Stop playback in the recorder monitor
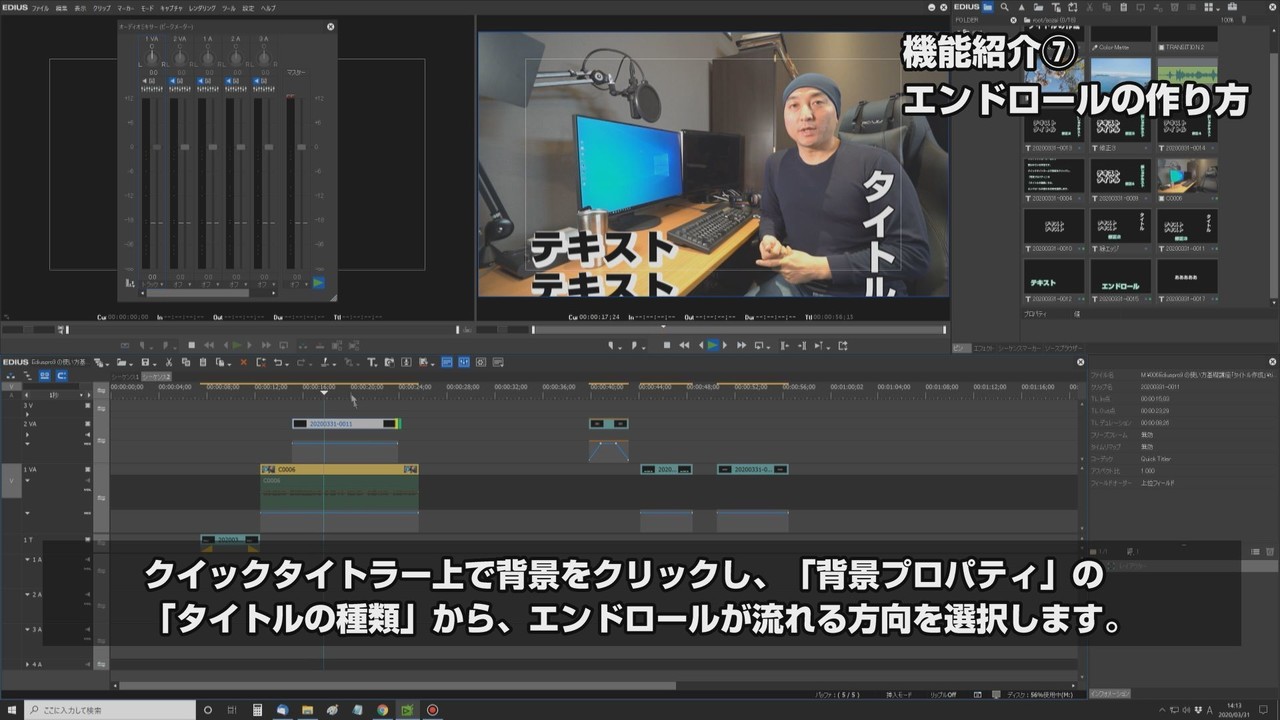 667,345
